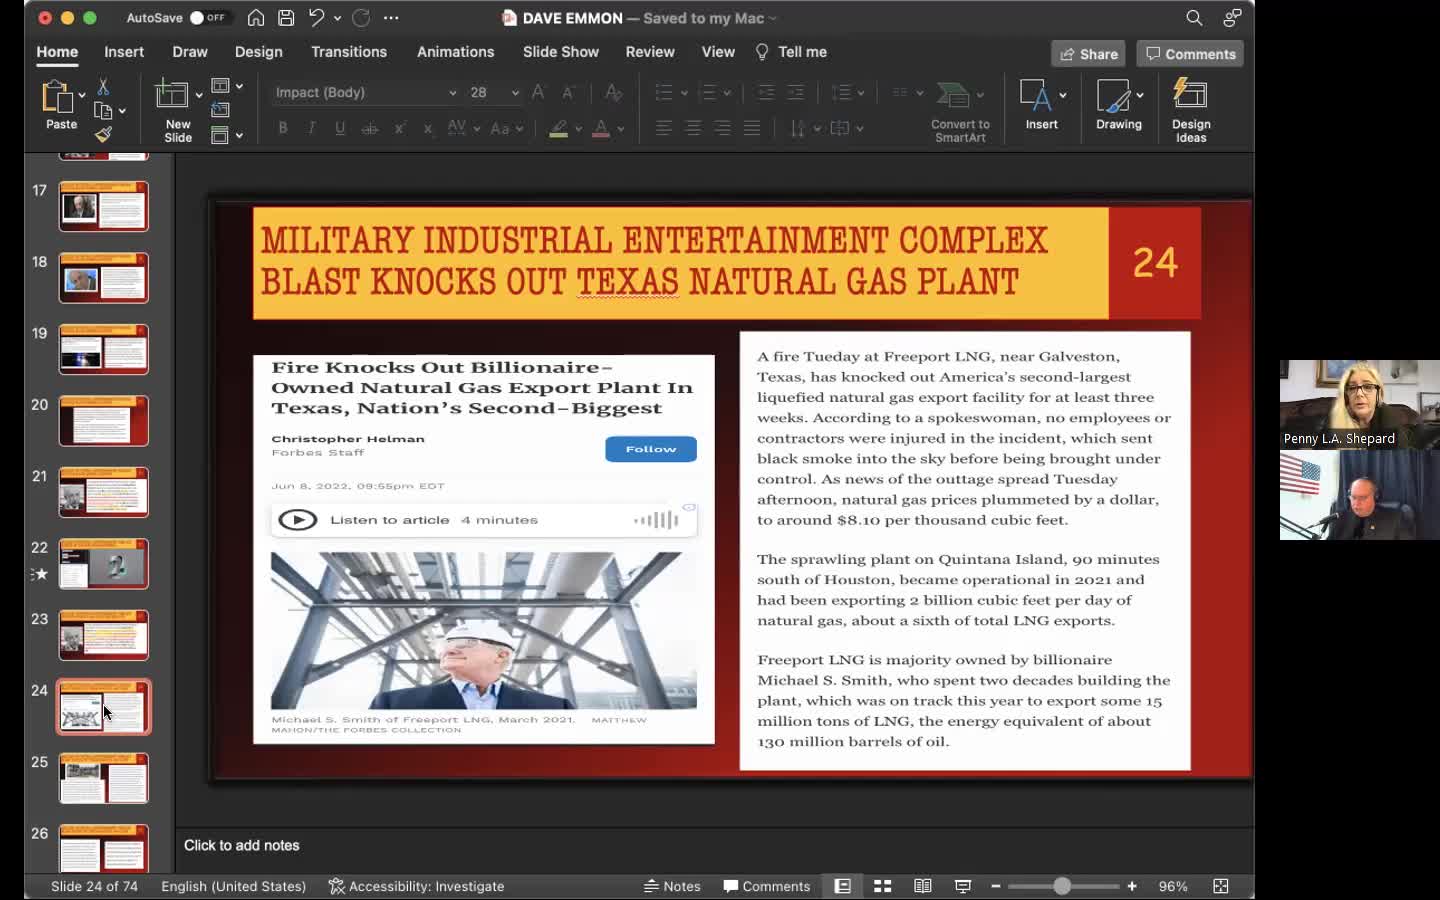This screenshot has height=900, width=1440.
Task: Open the Design tab
Action: coord(258,52)
